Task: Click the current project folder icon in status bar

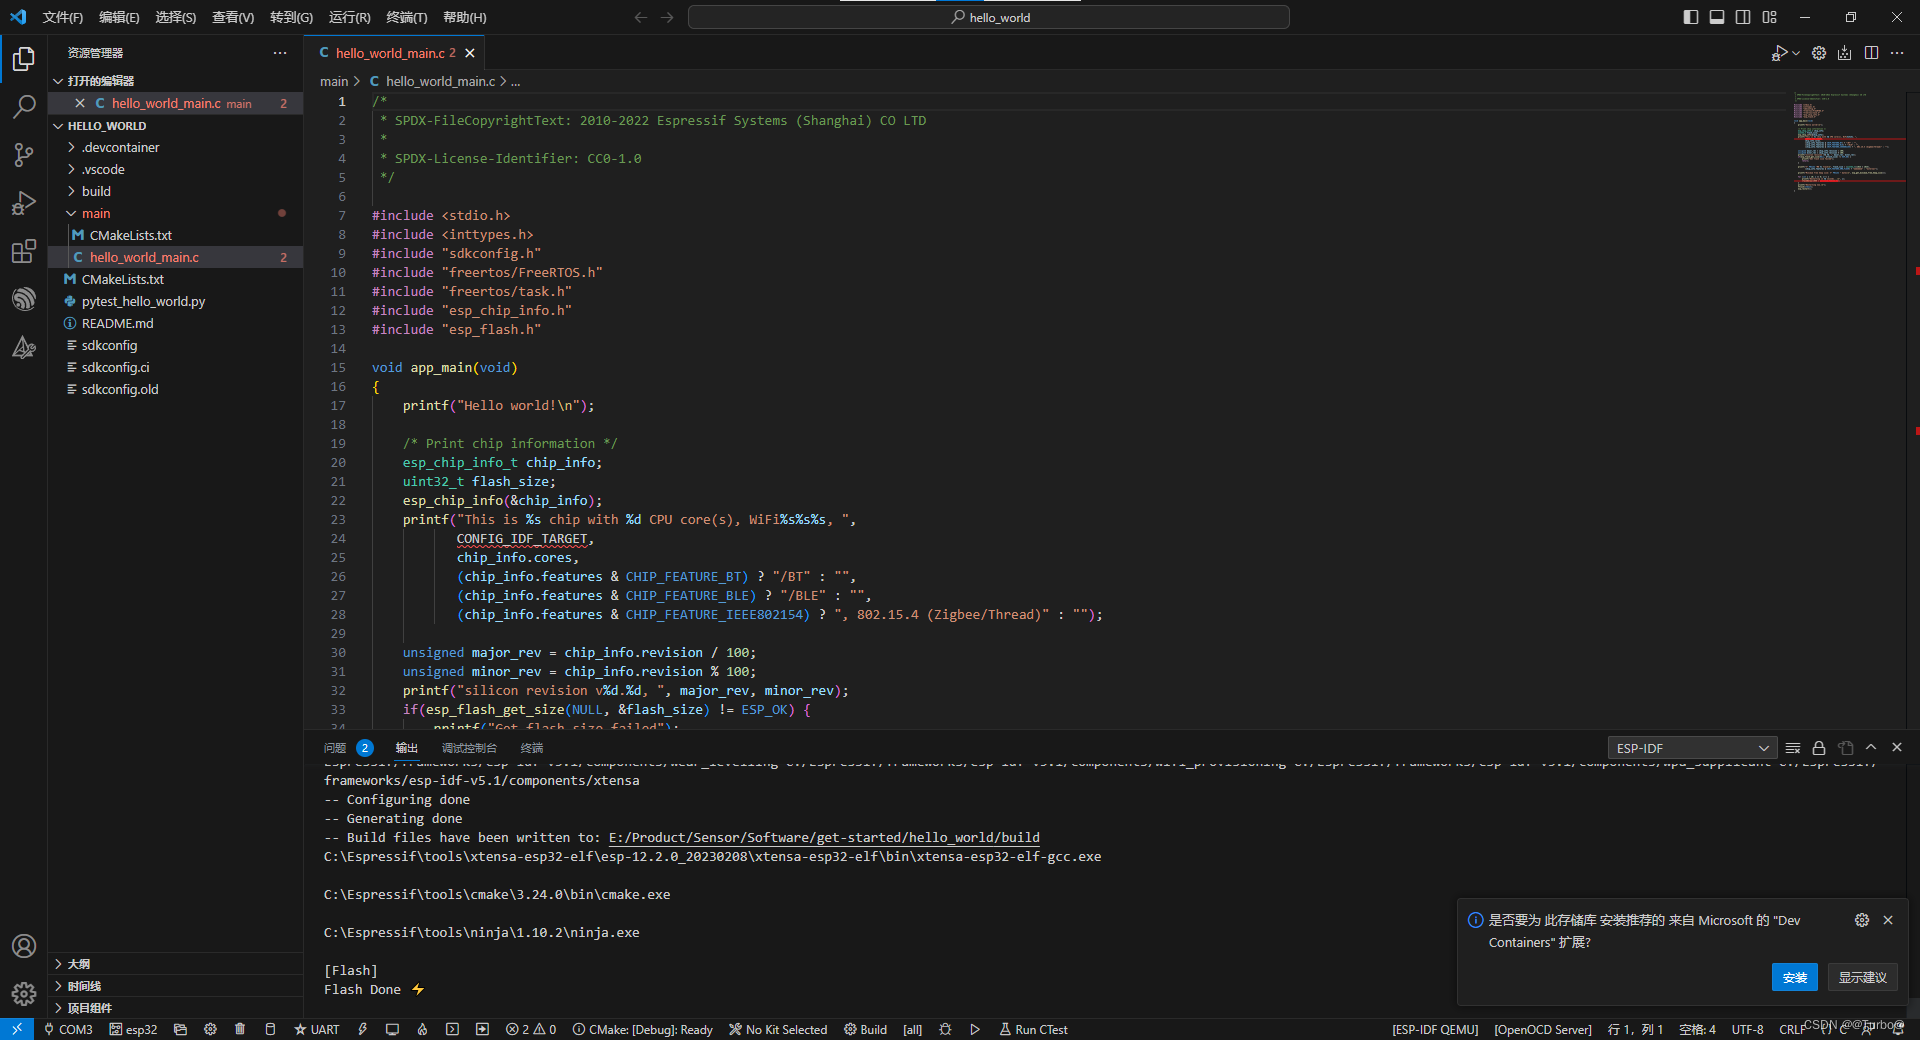Action: [180, 1029]
